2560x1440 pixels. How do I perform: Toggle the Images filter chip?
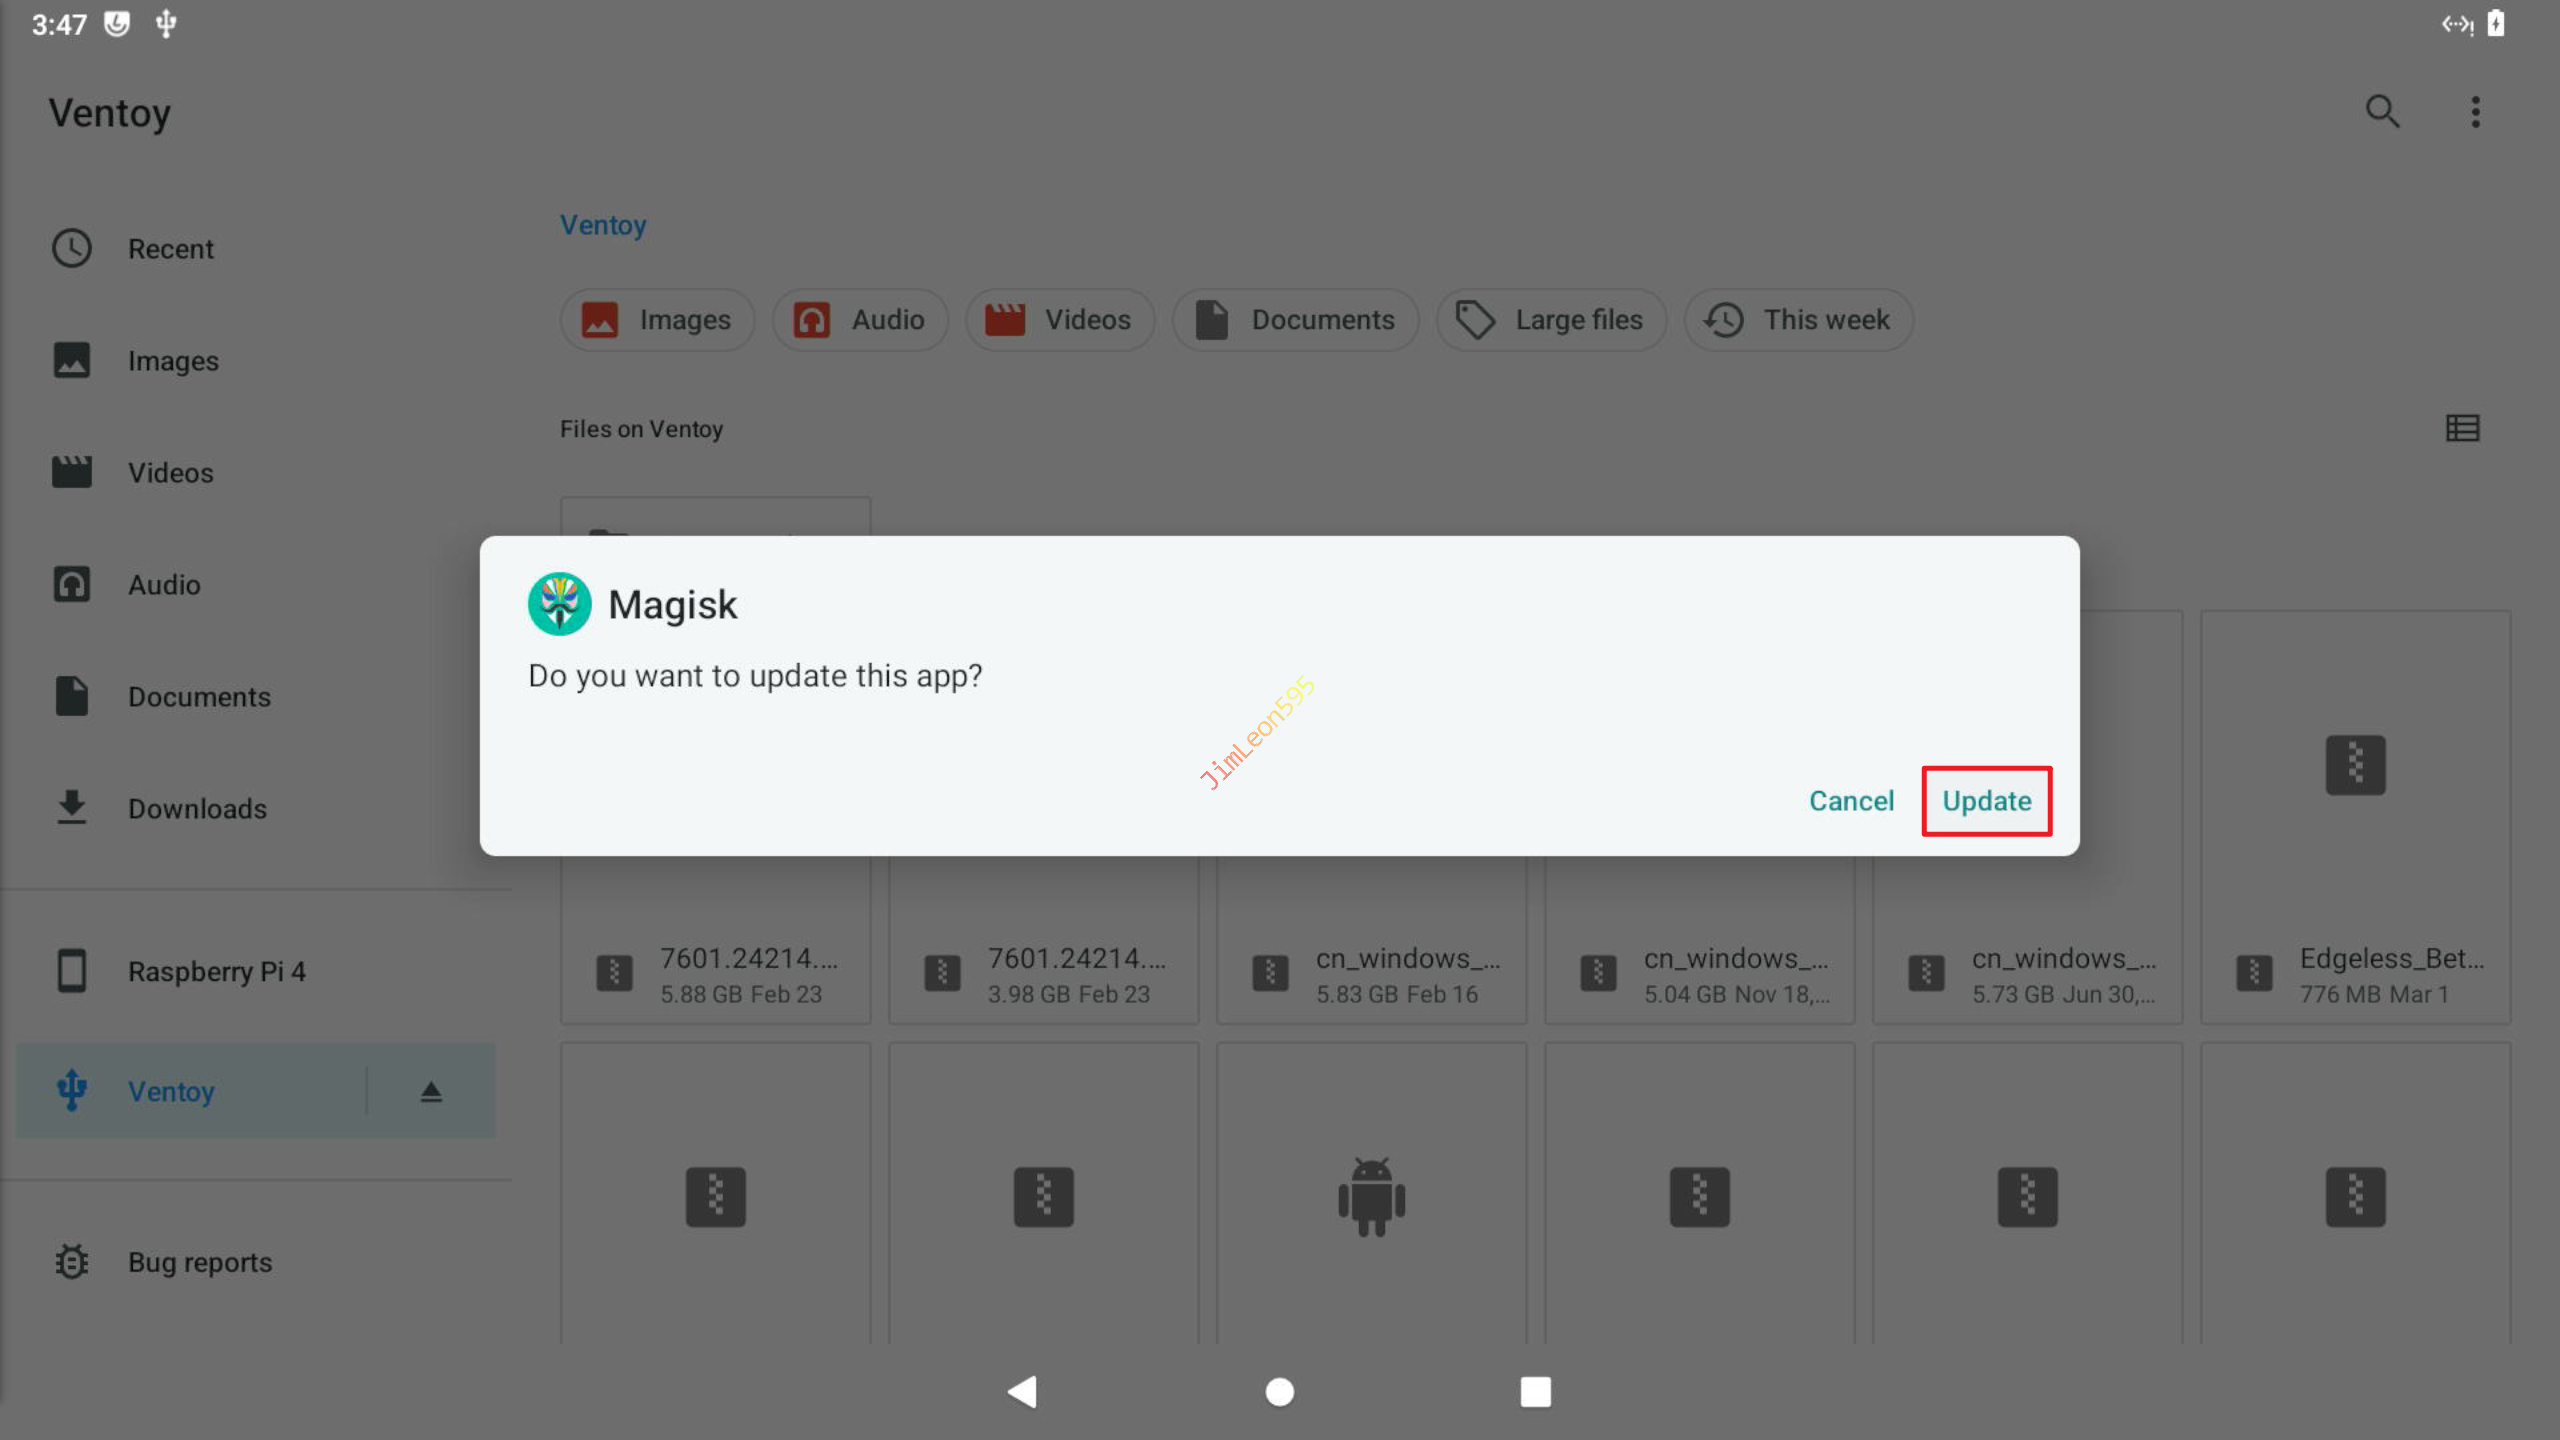click(x=657, y=320)
